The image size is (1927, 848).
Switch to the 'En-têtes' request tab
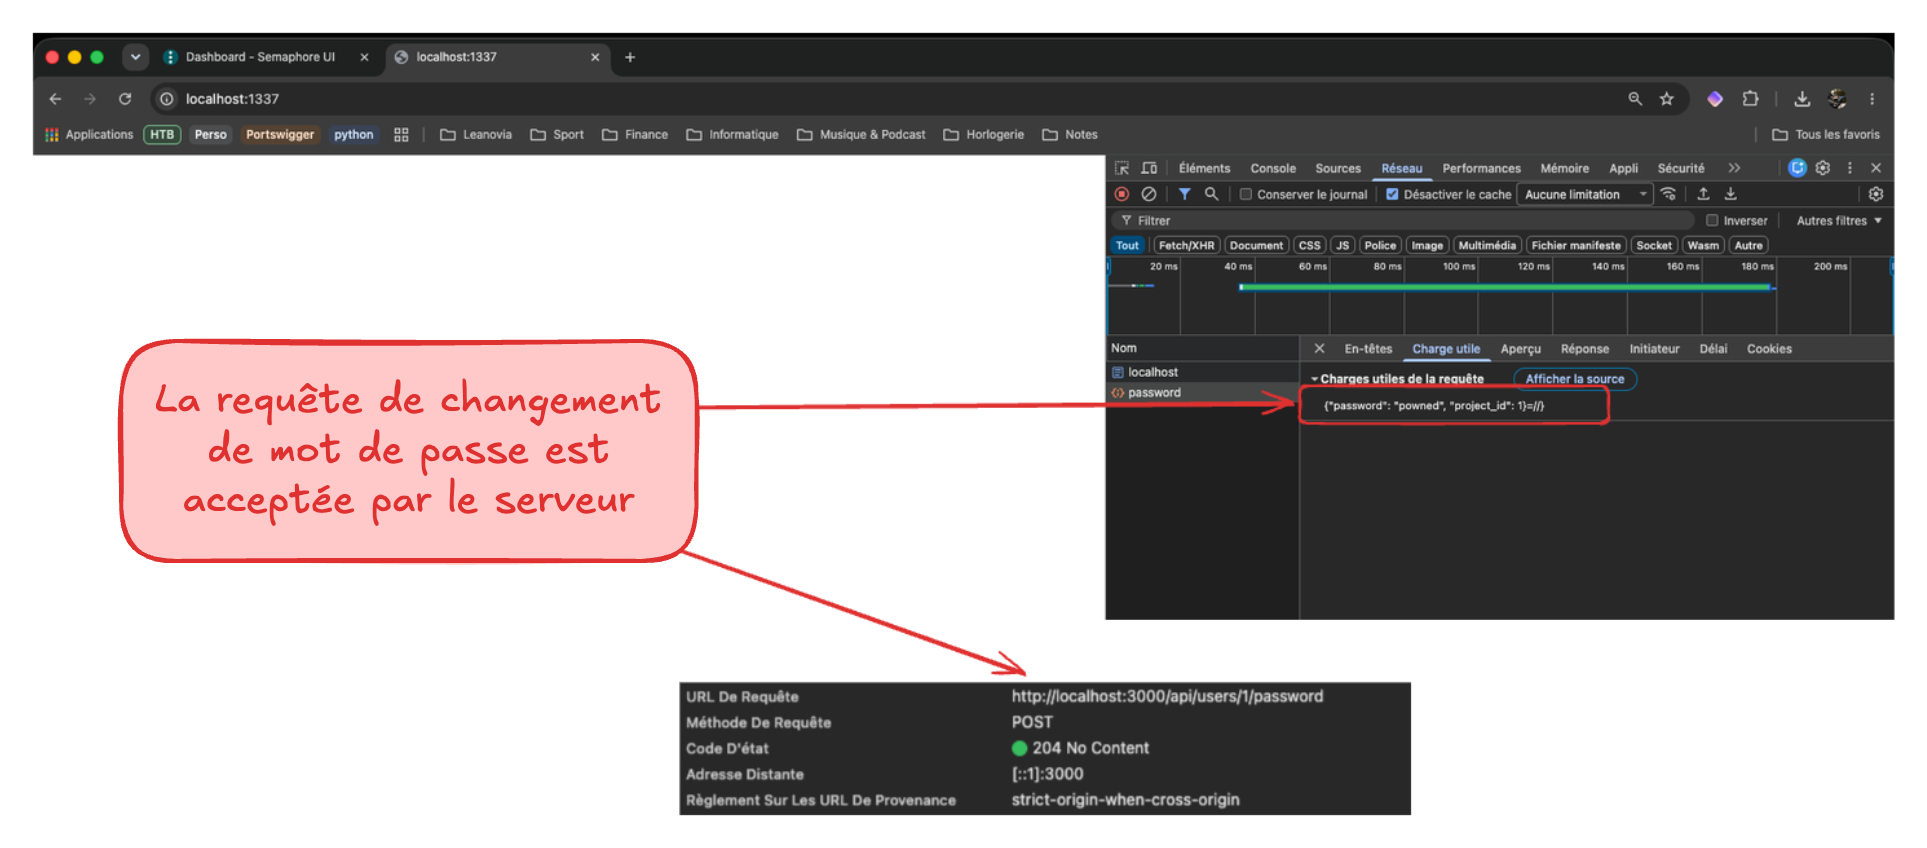[1368, 349]
